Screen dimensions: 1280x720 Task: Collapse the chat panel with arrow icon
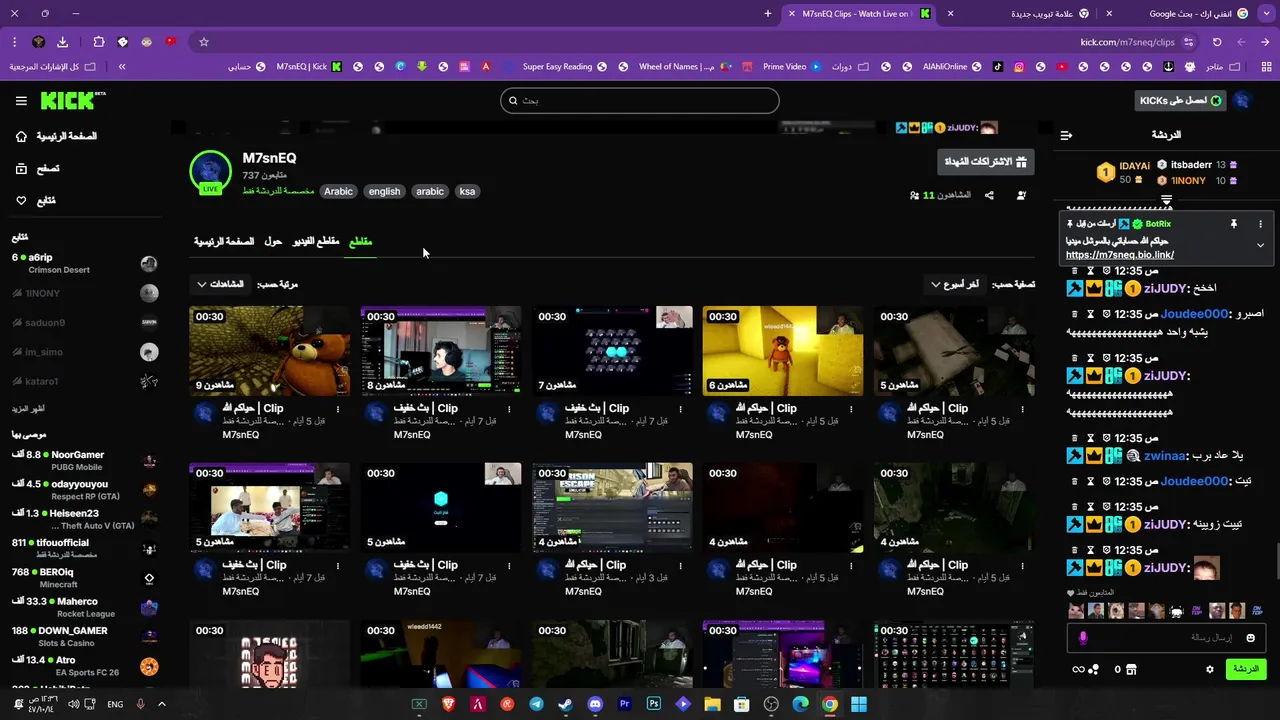(1066, 135)
